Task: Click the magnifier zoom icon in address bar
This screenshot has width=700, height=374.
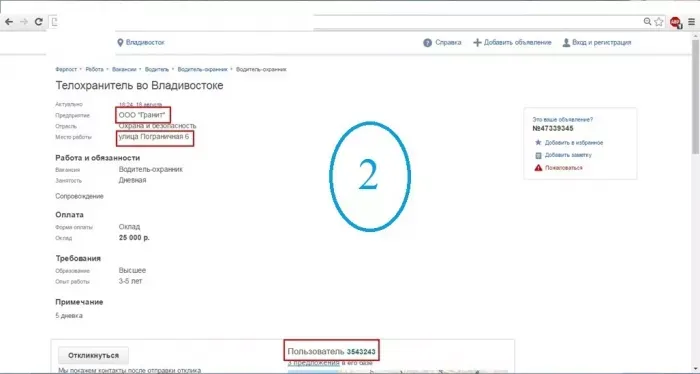Action: coord(647,21)
